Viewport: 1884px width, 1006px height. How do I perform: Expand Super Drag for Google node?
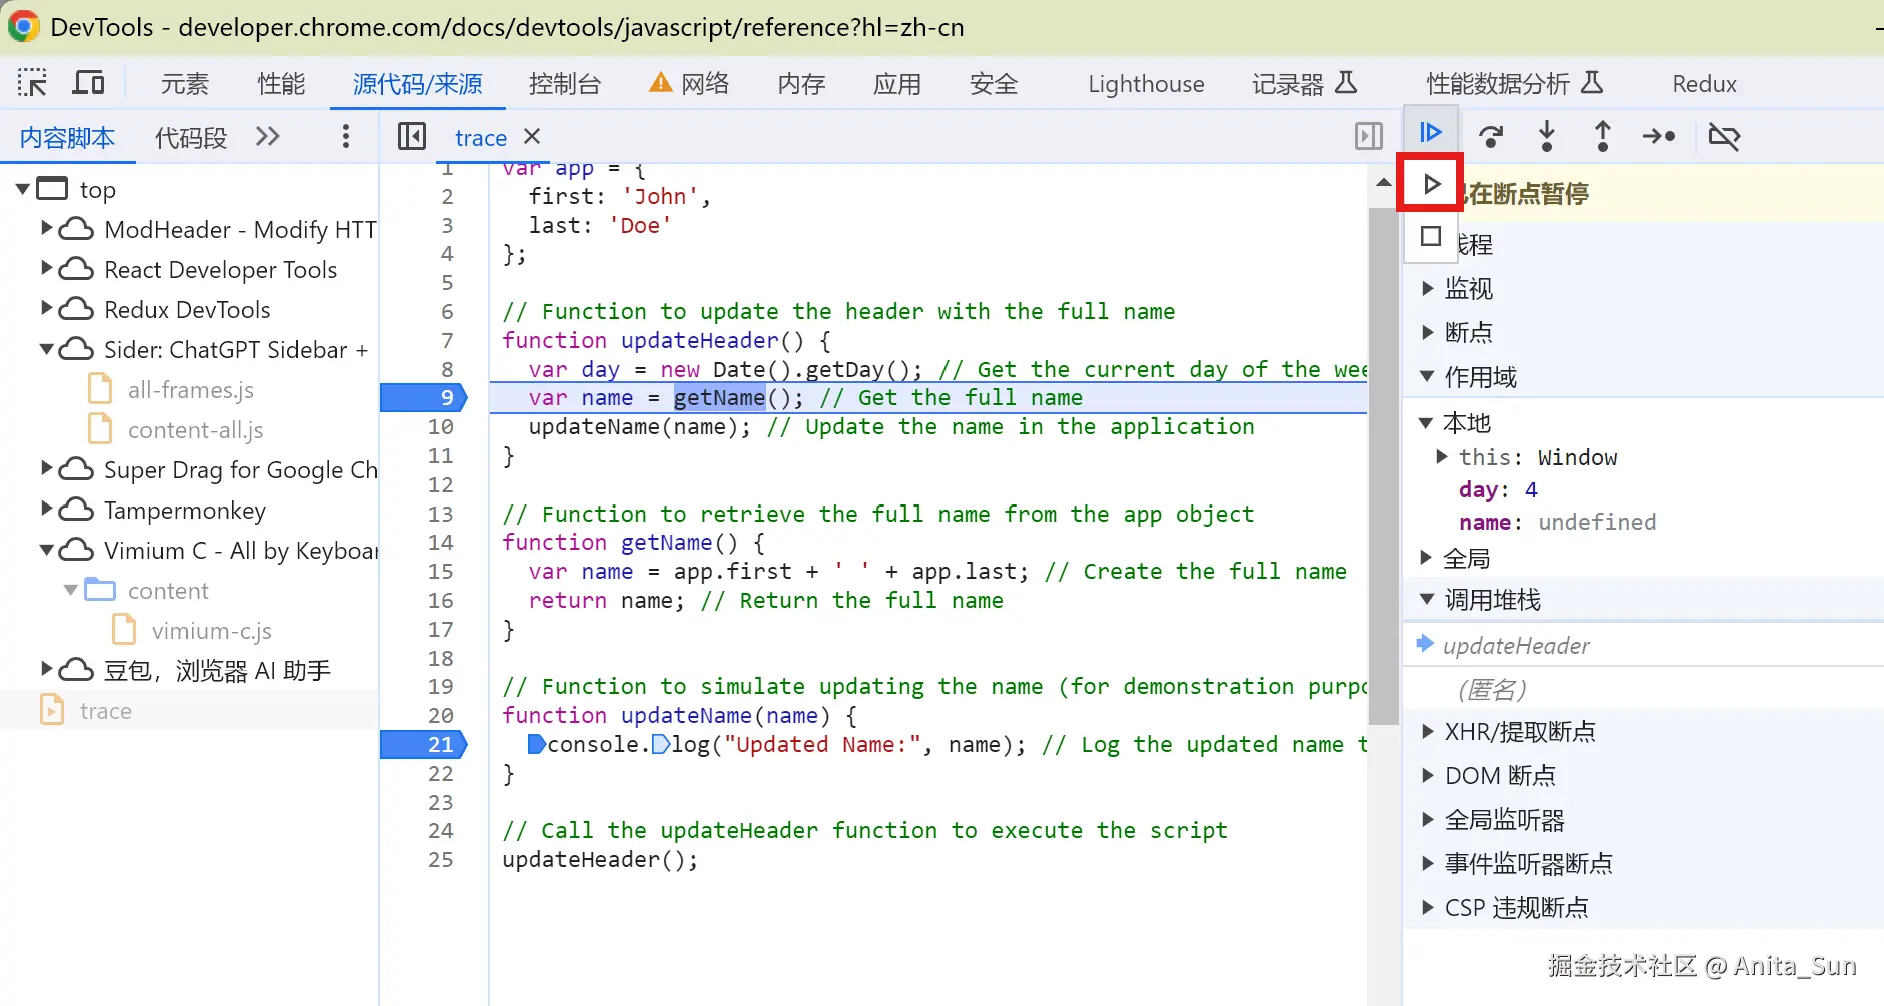pos(46,469)
